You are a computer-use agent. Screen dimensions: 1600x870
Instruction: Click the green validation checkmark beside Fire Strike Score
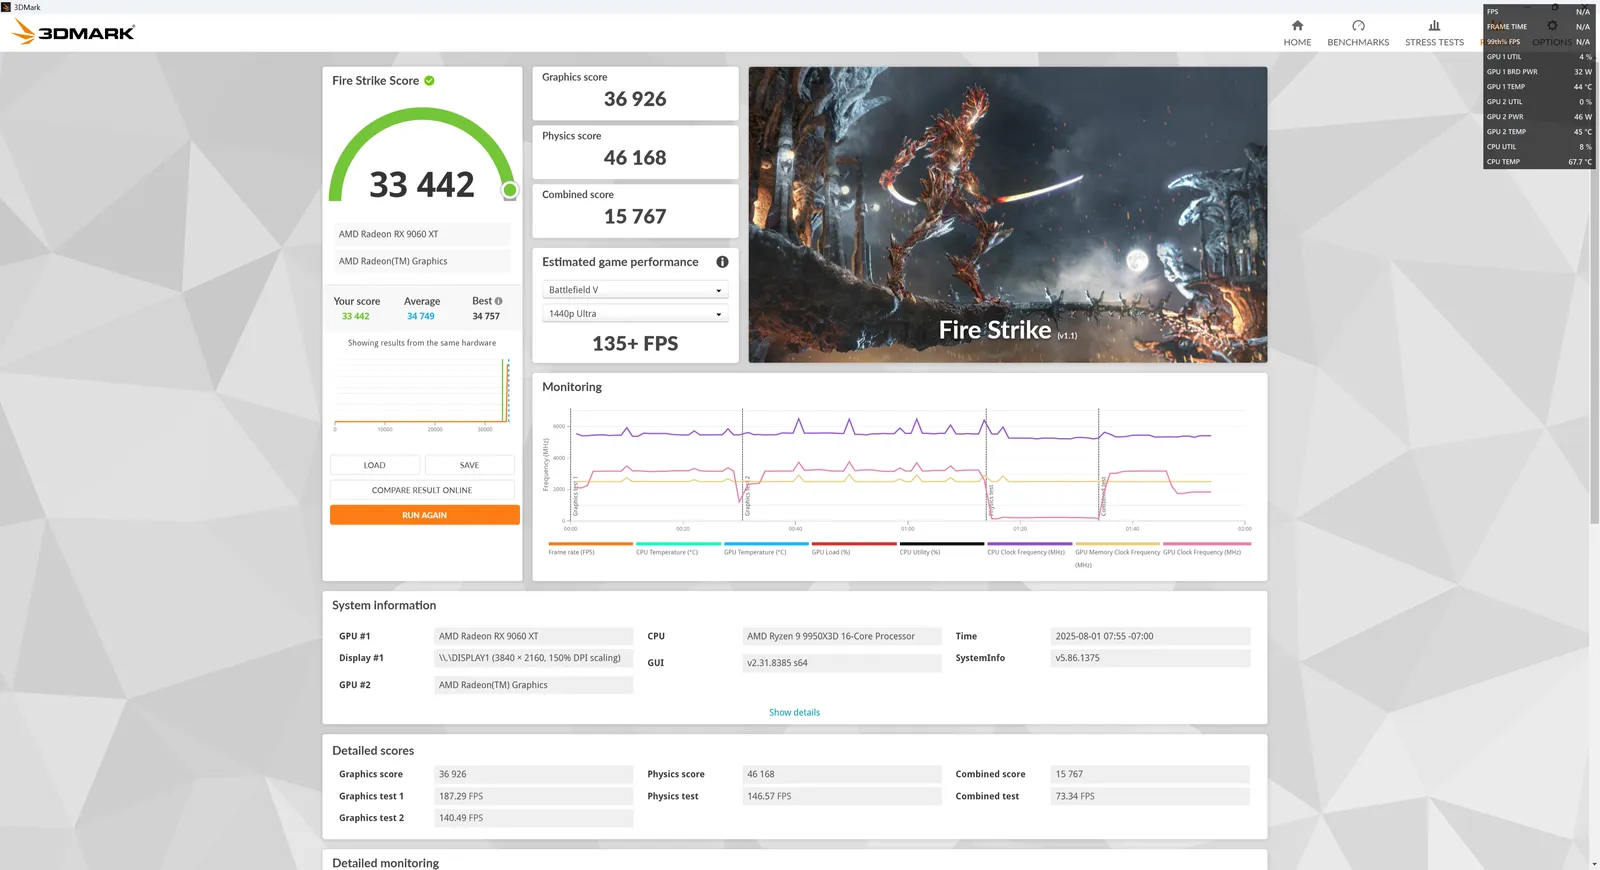(x=429, y=81)
